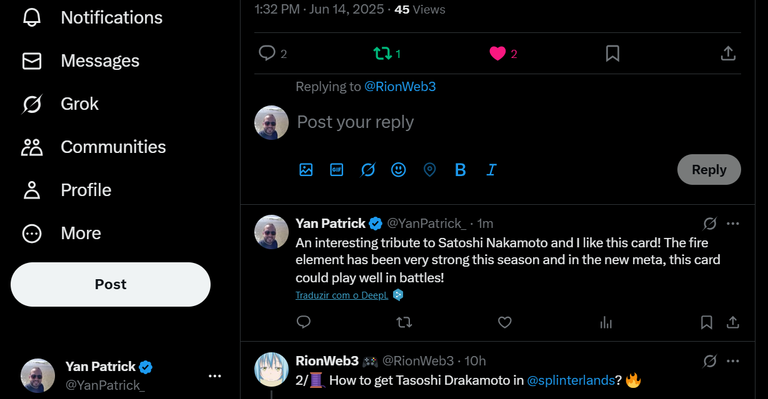The image size is (768, 399).
Task: Click the Grok icon on Yan Patrick's reply
Action: point(710,224)
